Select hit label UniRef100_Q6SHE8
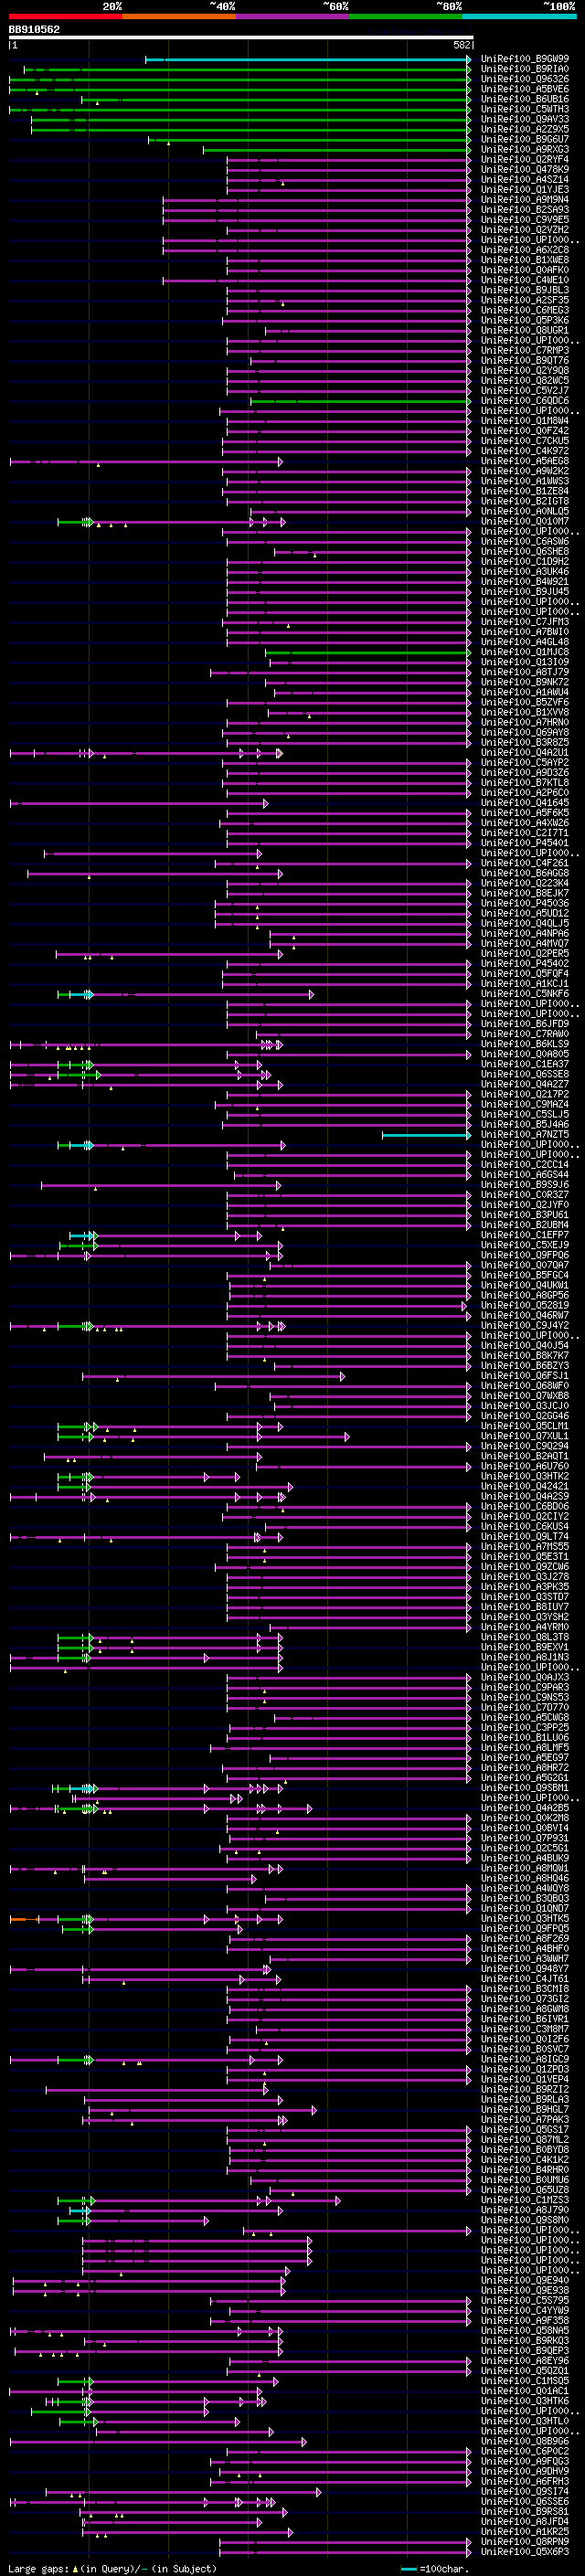This screenshot has height=2576, width=585. pos(525,551)
